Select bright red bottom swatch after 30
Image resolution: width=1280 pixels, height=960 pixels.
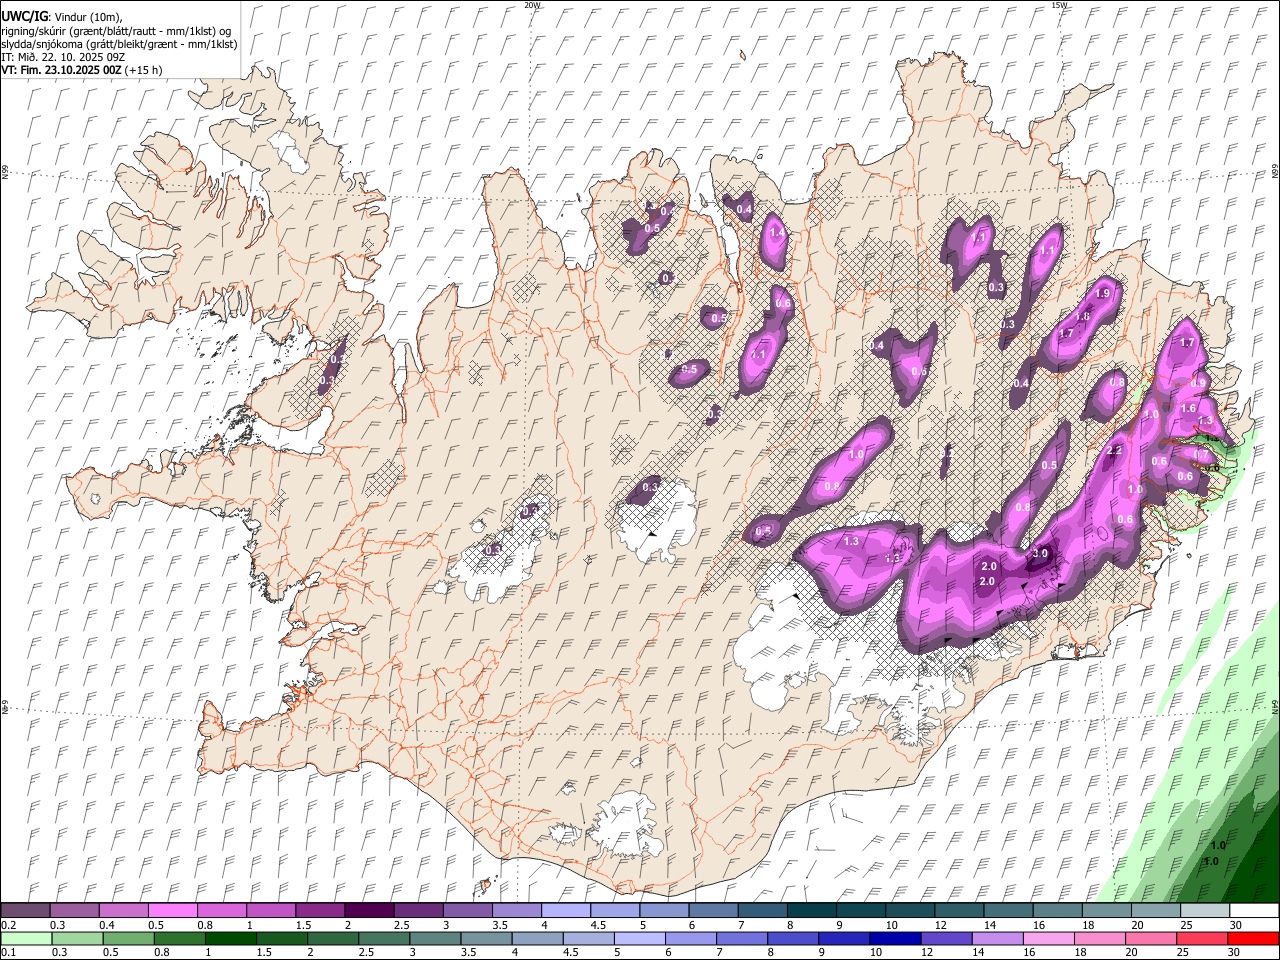1253,938
